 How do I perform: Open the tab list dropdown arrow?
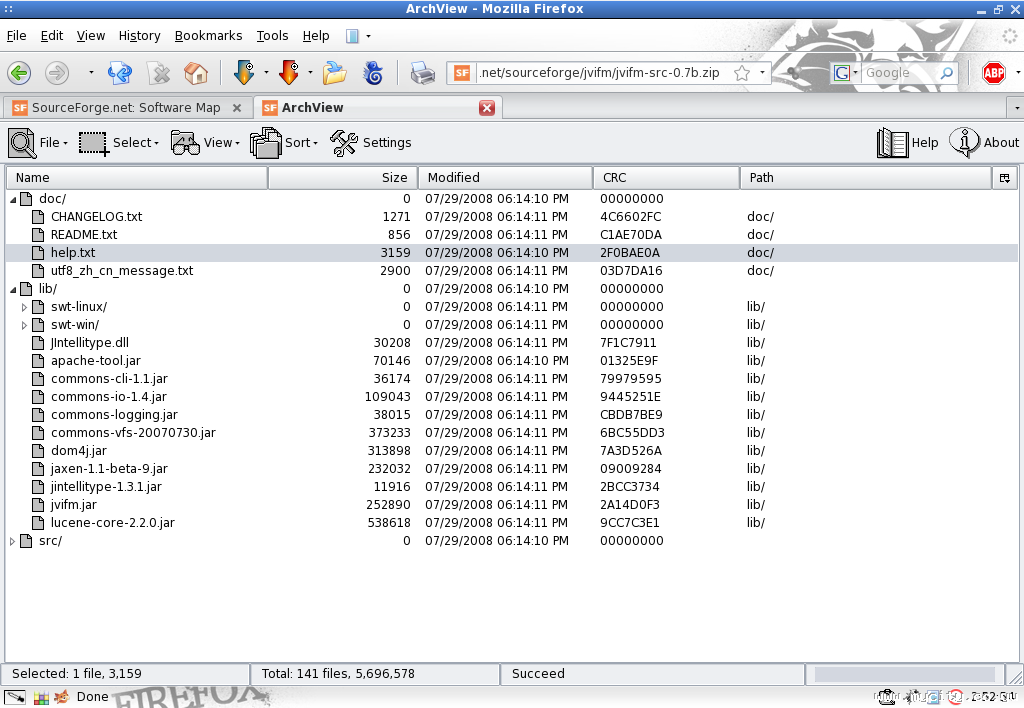click(1016, 108)
